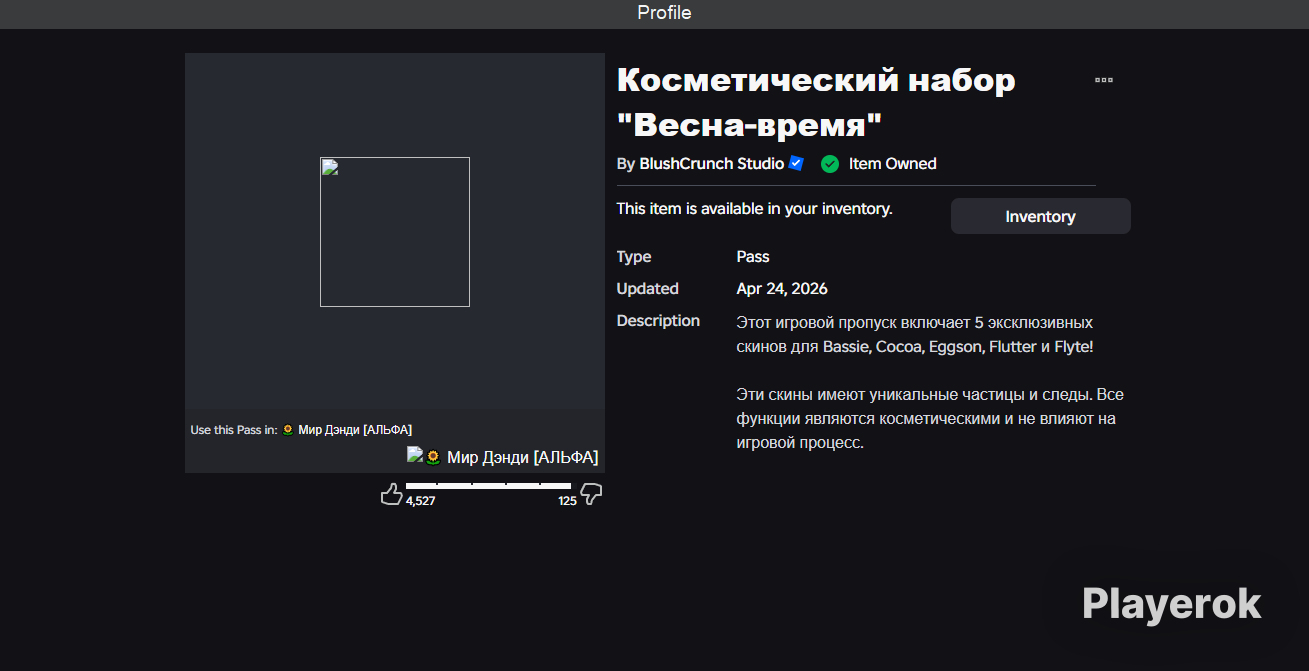Click the thumbs down dislike icon
The height and width of the screenshot is (671, 1309).
coord(592,493)
